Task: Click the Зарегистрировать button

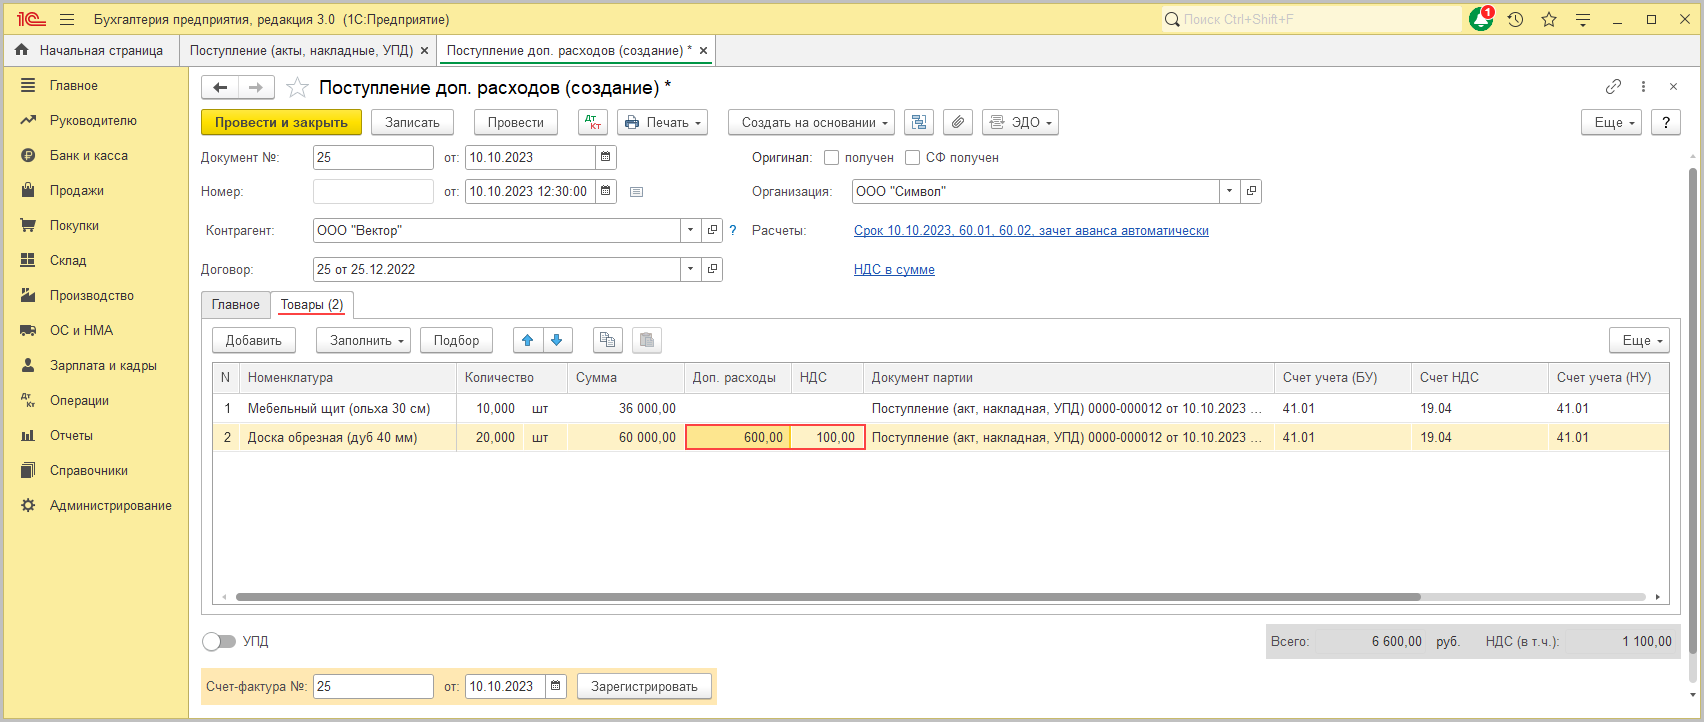Action: coord(644,686)
